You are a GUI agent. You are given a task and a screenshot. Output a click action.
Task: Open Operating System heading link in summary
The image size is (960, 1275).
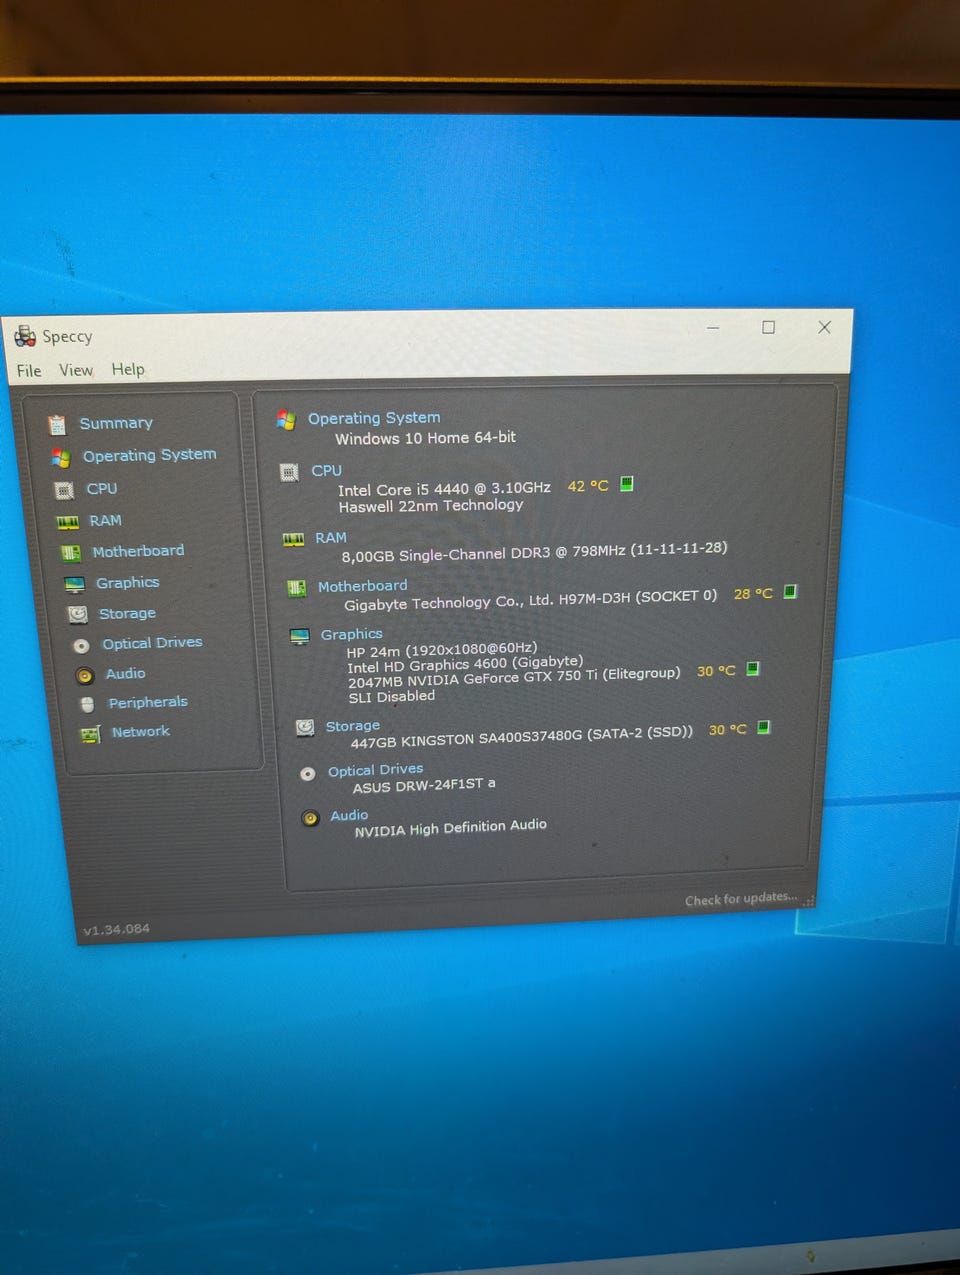coord(374,418)
